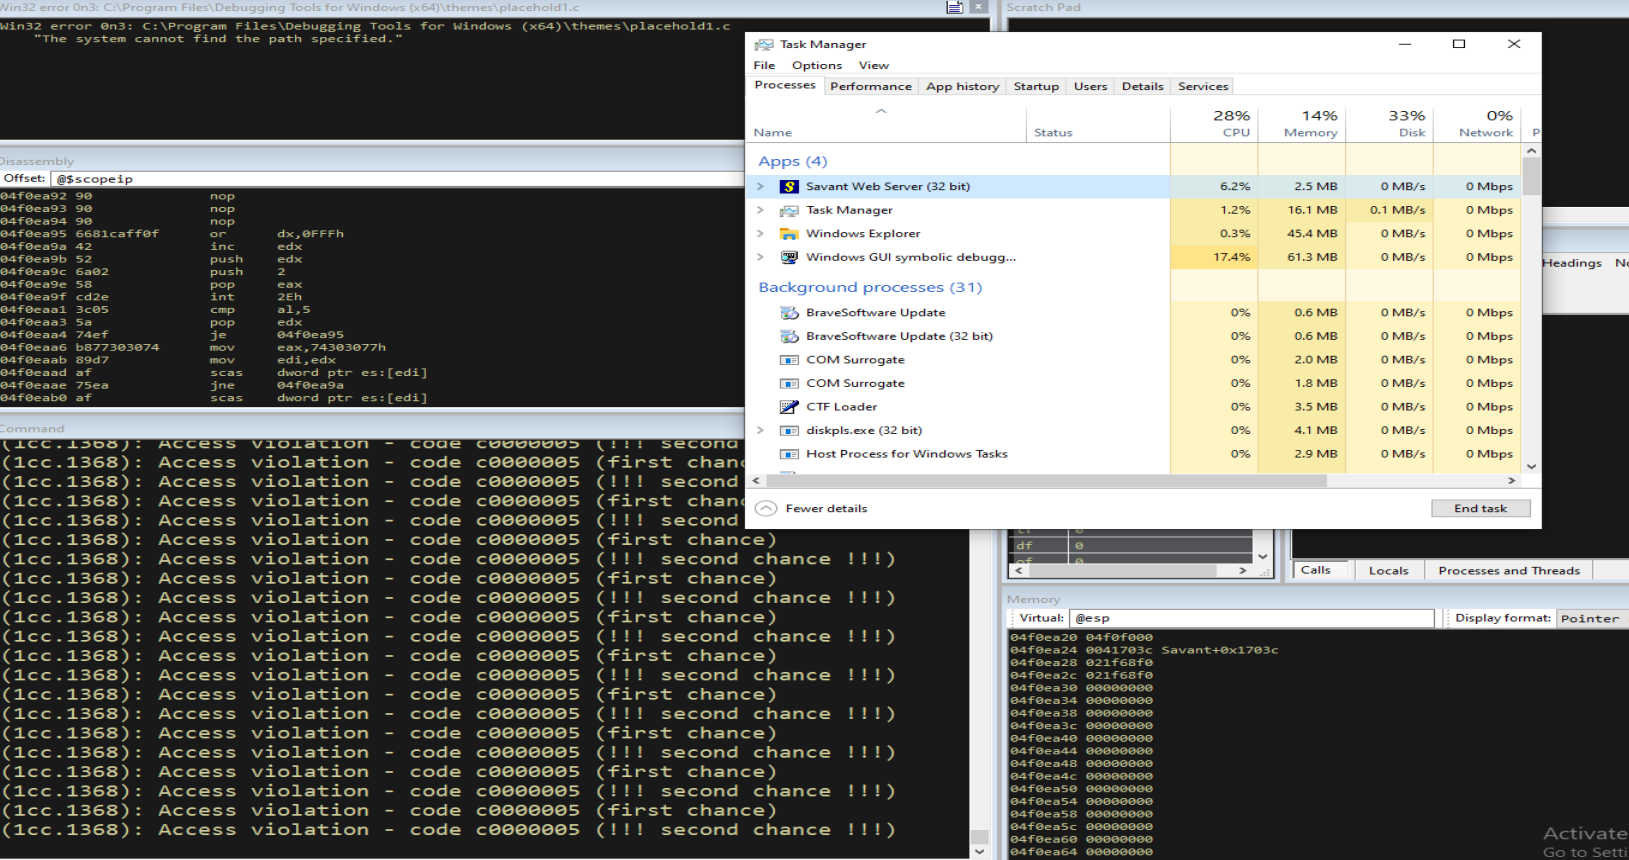Screen dimensions: 1629x860
Task: Click the Name column header
Action: (x=886, y=123)
